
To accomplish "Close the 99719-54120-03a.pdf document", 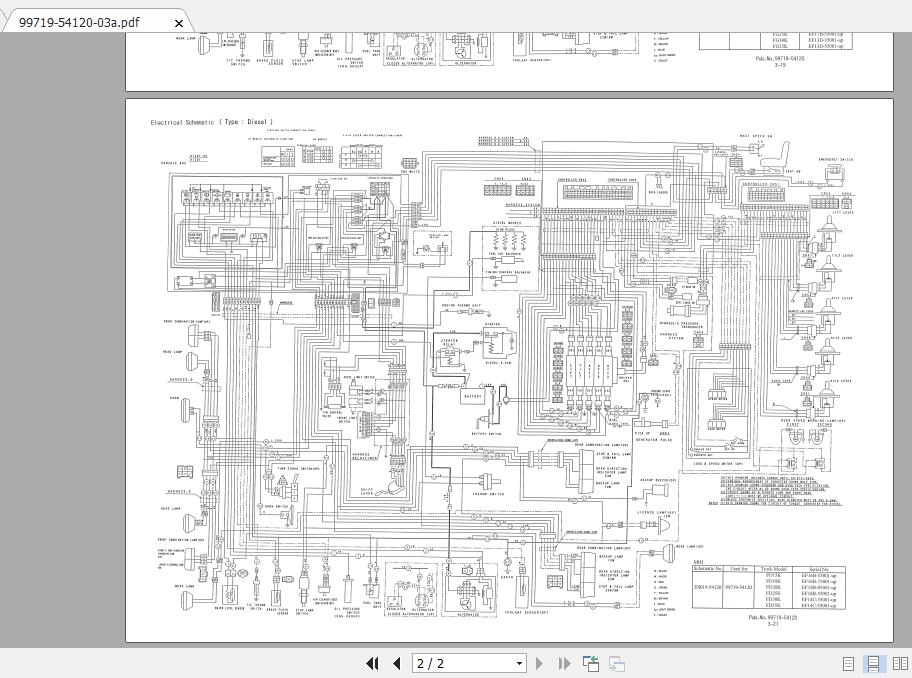I will (x=178, y=23).
